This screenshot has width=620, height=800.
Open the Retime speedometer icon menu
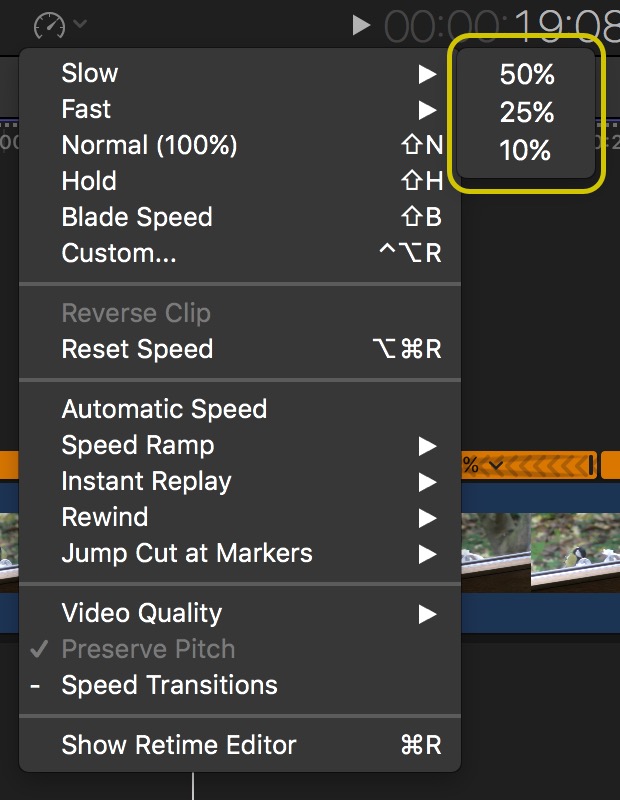coord(49,25)
